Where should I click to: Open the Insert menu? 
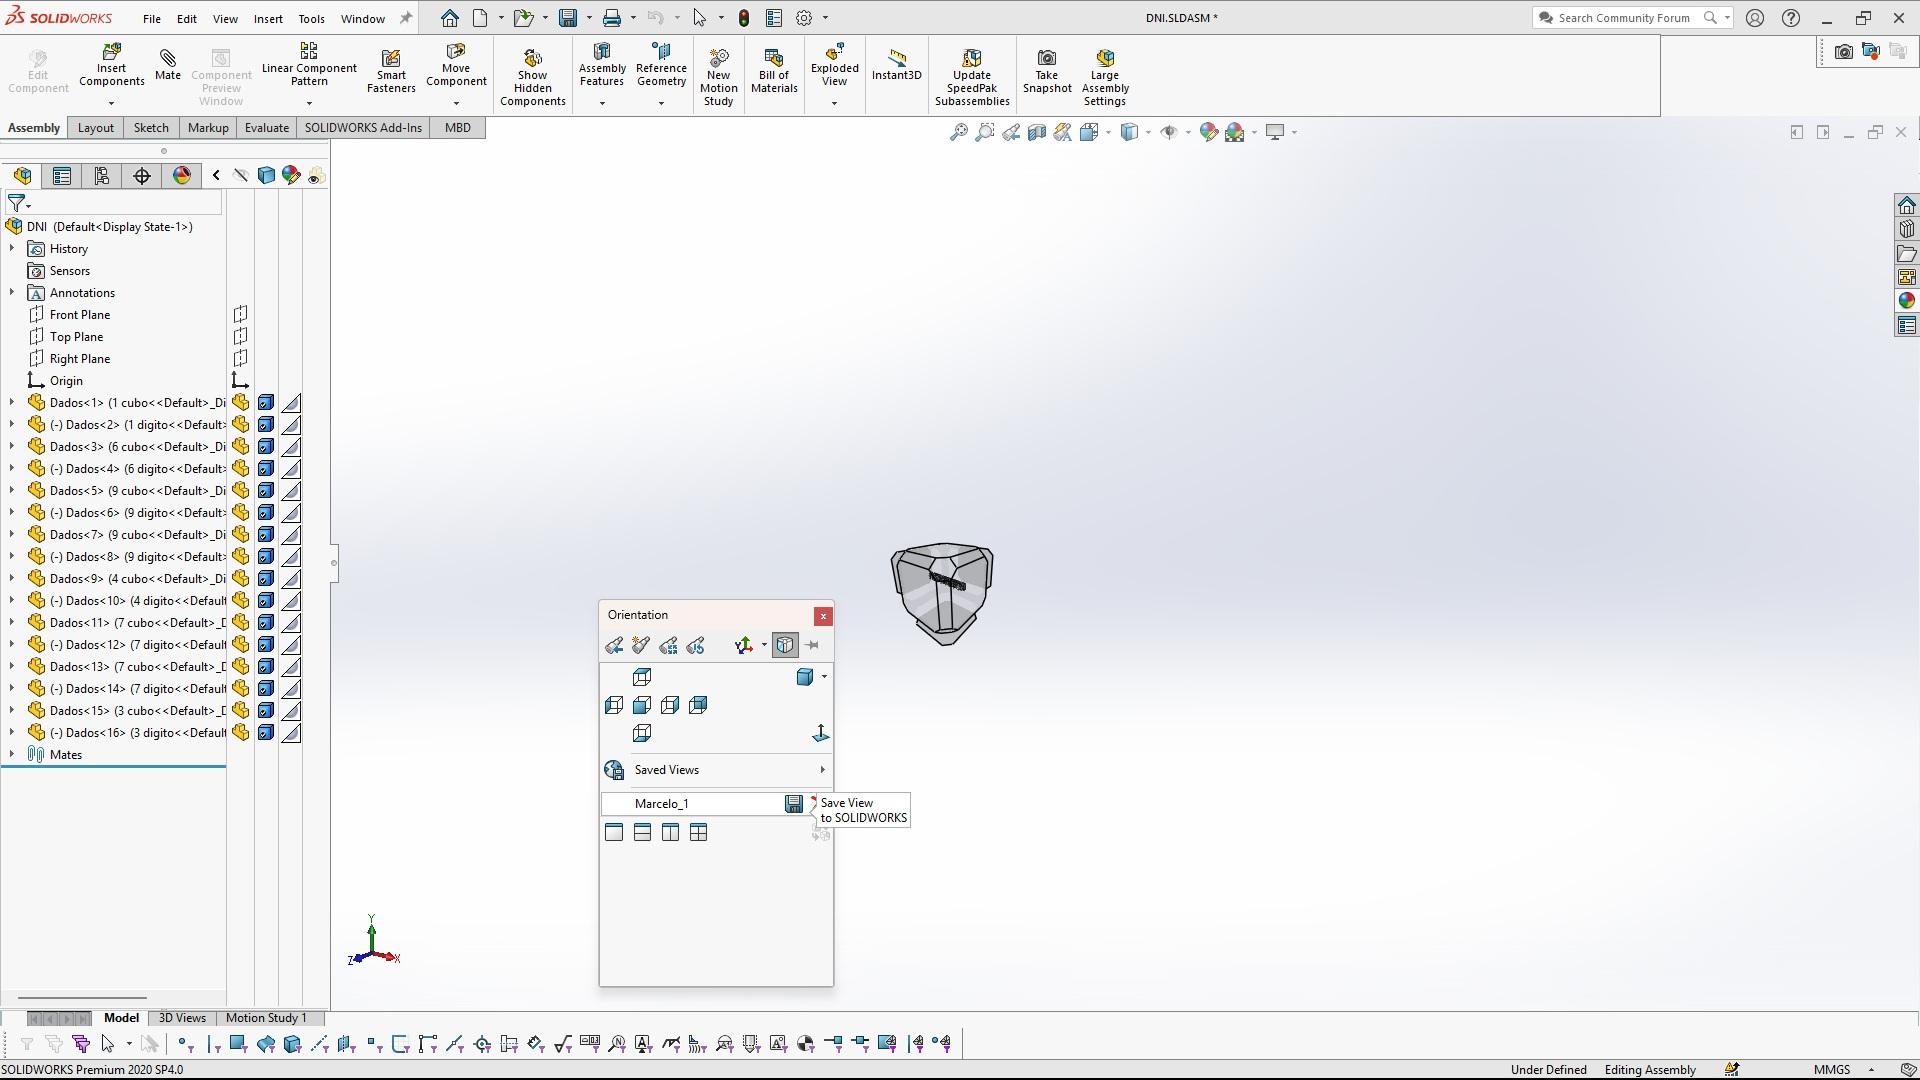(268, 18)
